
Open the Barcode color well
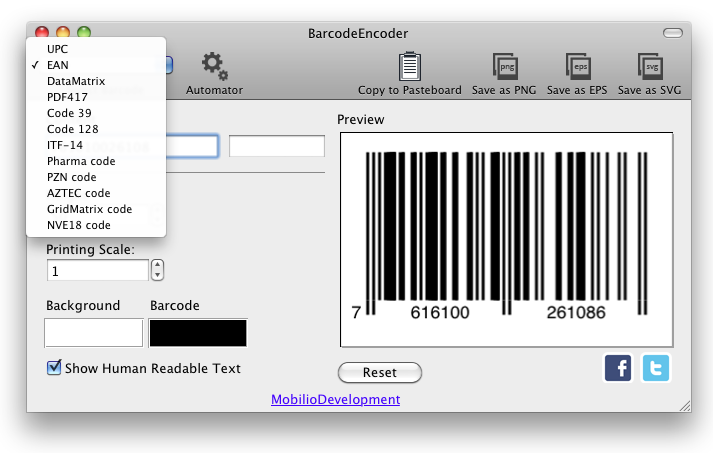[x=198, y=333]
